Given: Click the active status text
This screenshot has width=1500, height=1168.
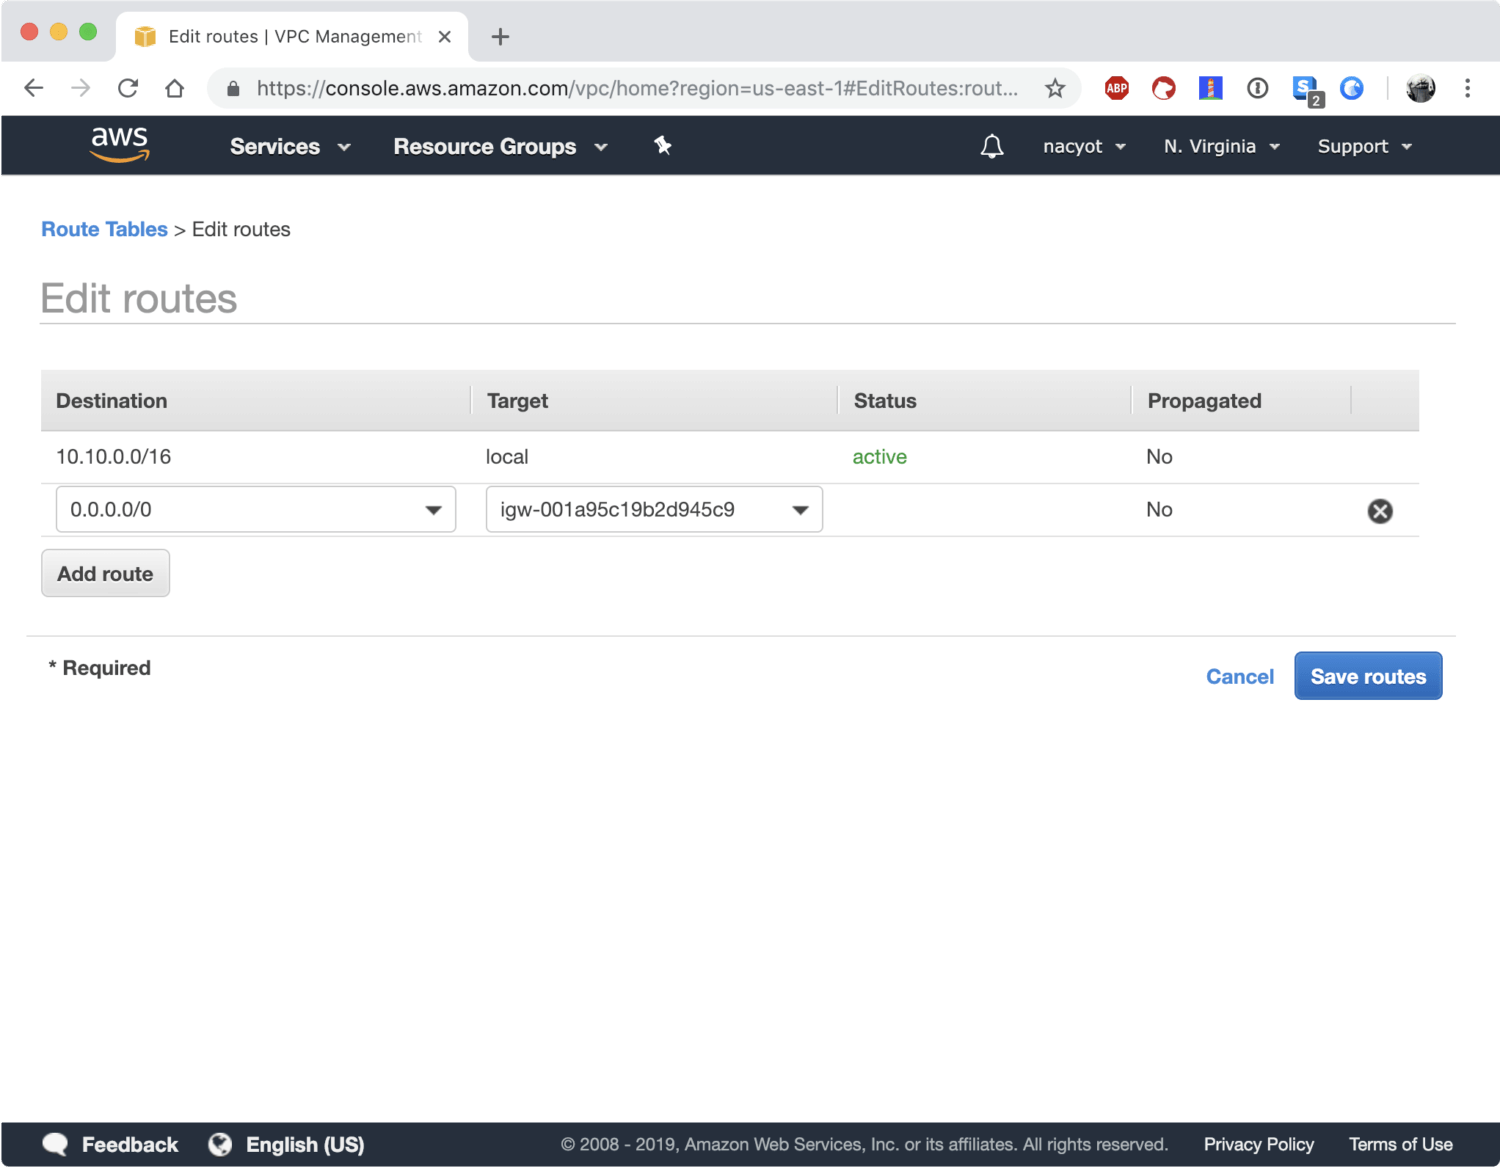Looking at the screenshot, I should [x=879, y=457].
